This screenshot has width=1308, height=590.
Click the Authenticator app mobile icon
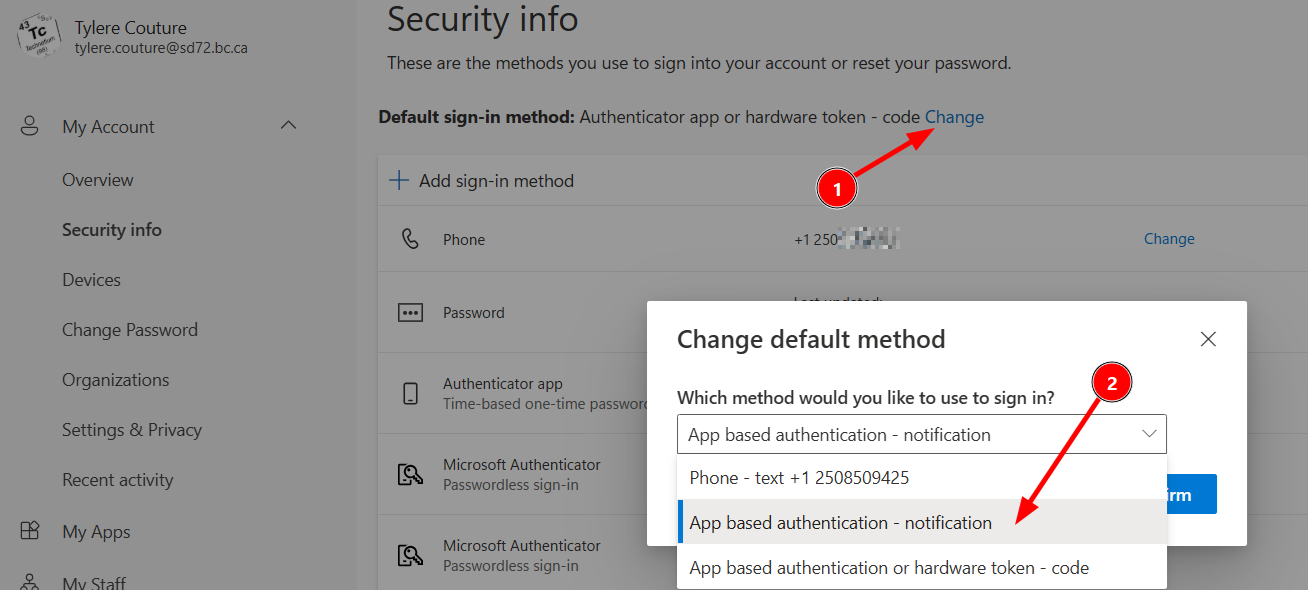point(410,393)
